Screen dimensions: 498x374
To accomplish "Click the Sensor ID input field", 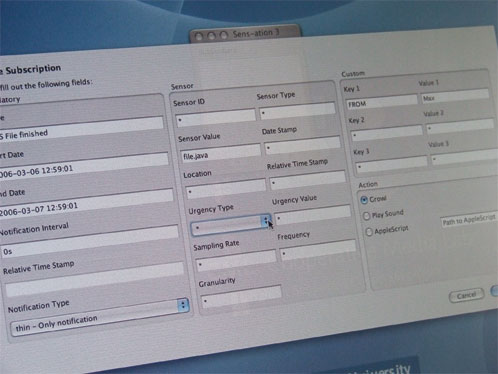I will (x=215, y=118).
